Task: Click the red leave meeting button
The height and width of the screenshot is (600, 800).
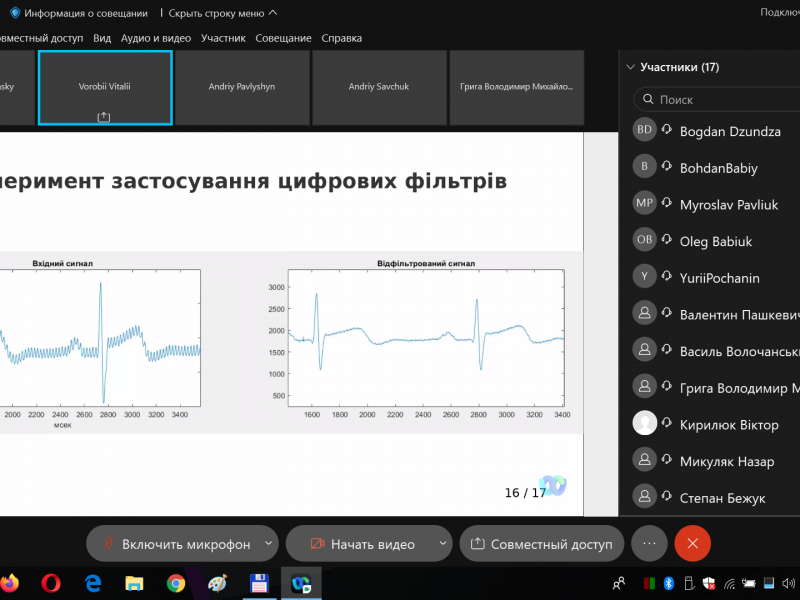Action: [x=692, y=543]
